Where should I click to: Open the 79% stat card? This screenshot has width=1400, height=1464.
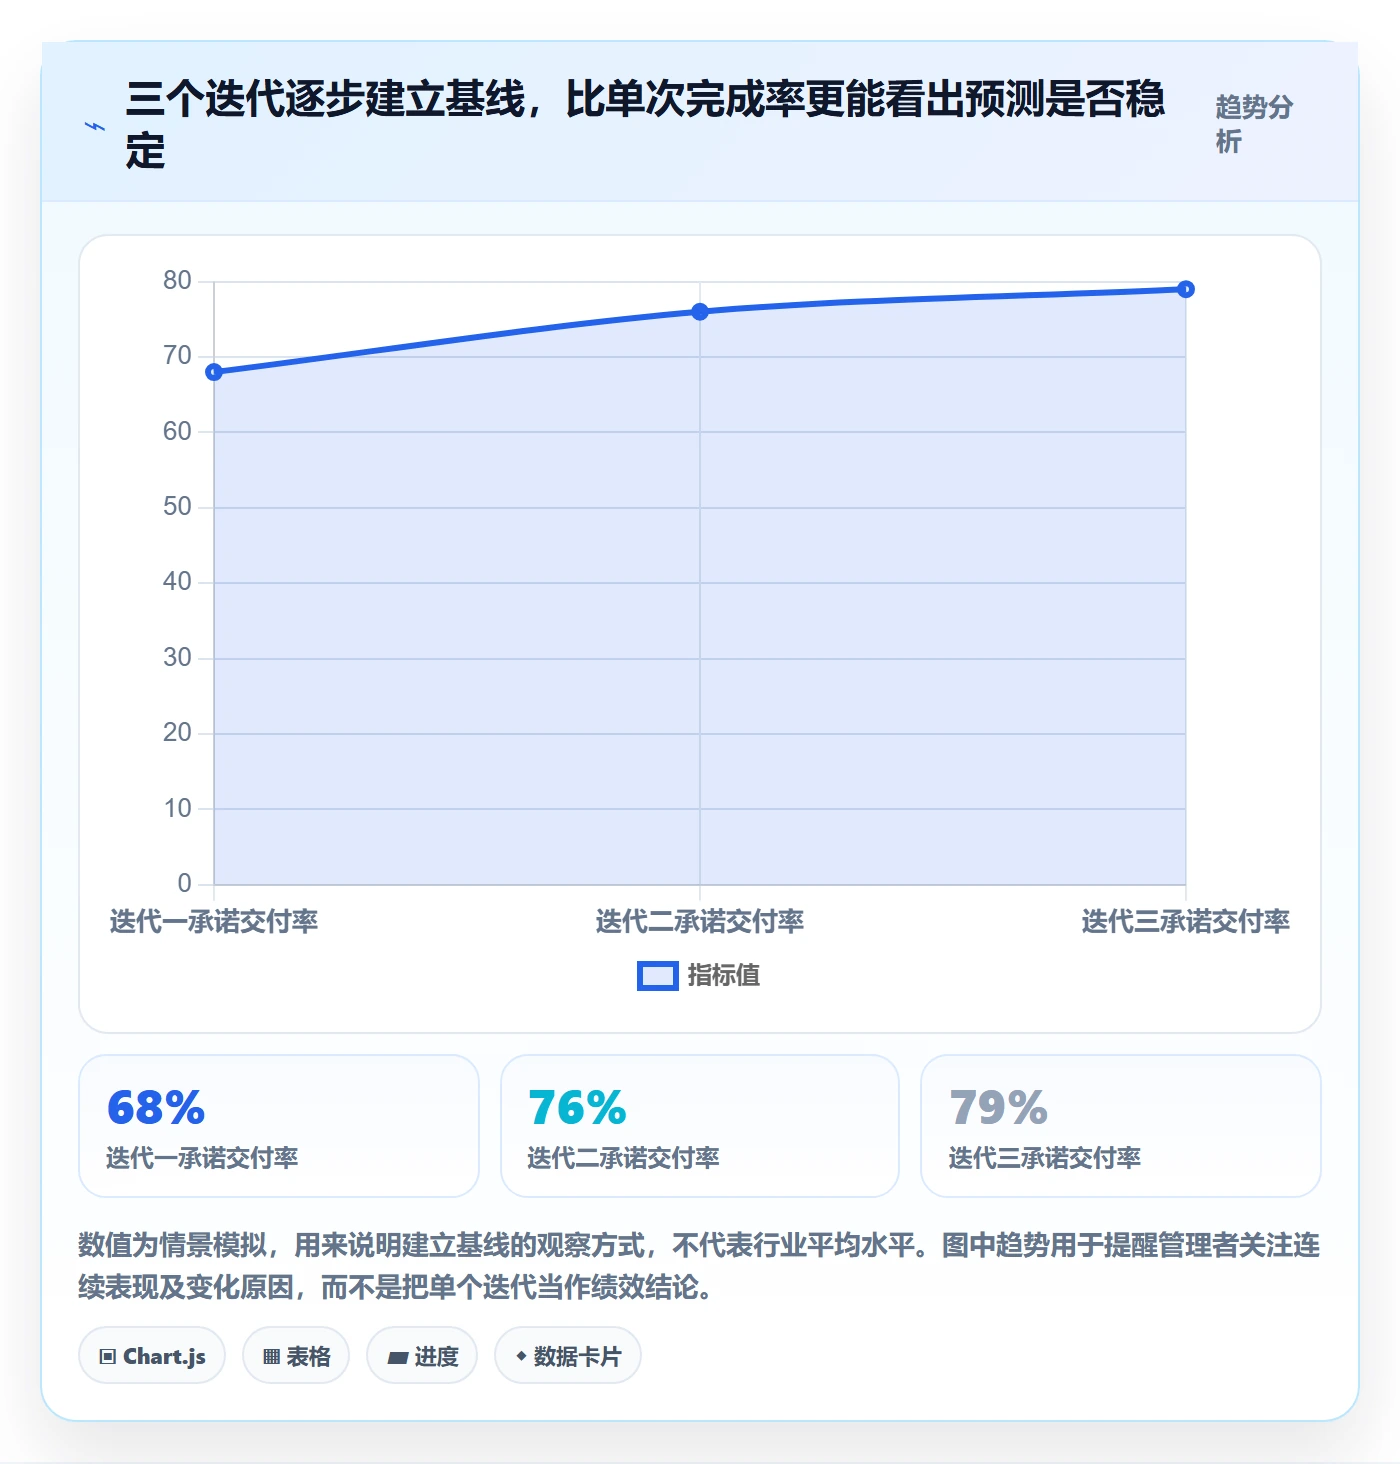coord(1121,1126)
